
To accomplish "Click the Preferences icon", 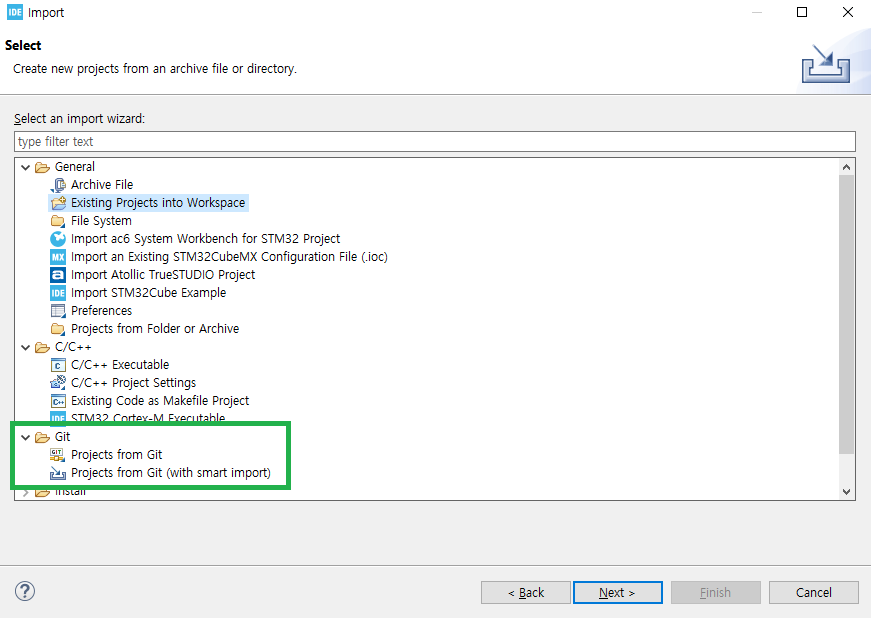I will click(58, 311).
